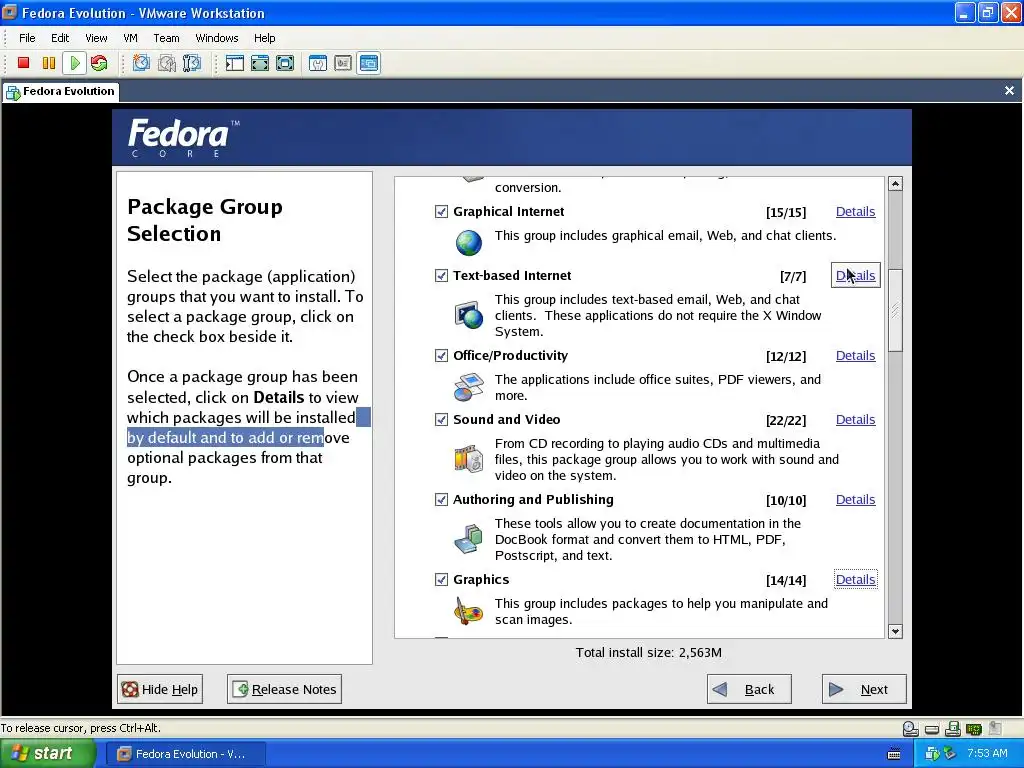The image size is (1024, 768).
Task: Click the Take Snapshot toolbar icon
Action: (x=141, y=63)
